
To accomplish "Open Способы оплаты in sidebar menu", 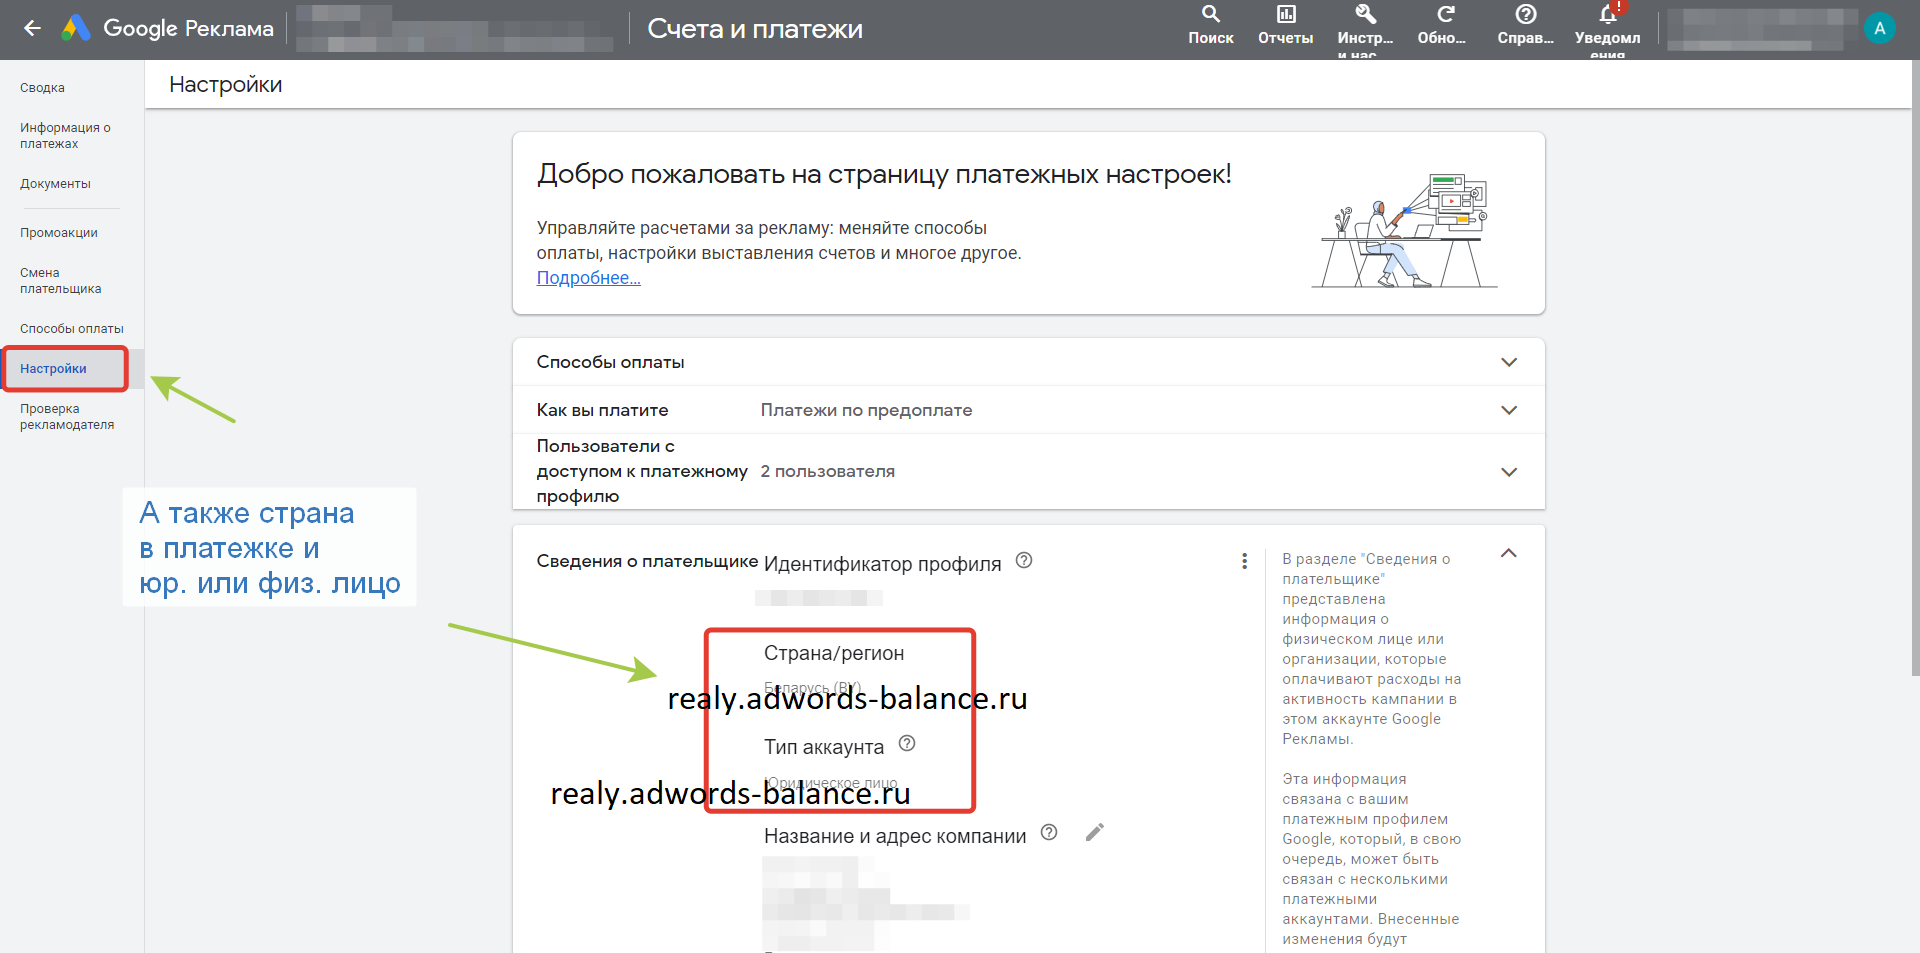I will pos(72,329).
